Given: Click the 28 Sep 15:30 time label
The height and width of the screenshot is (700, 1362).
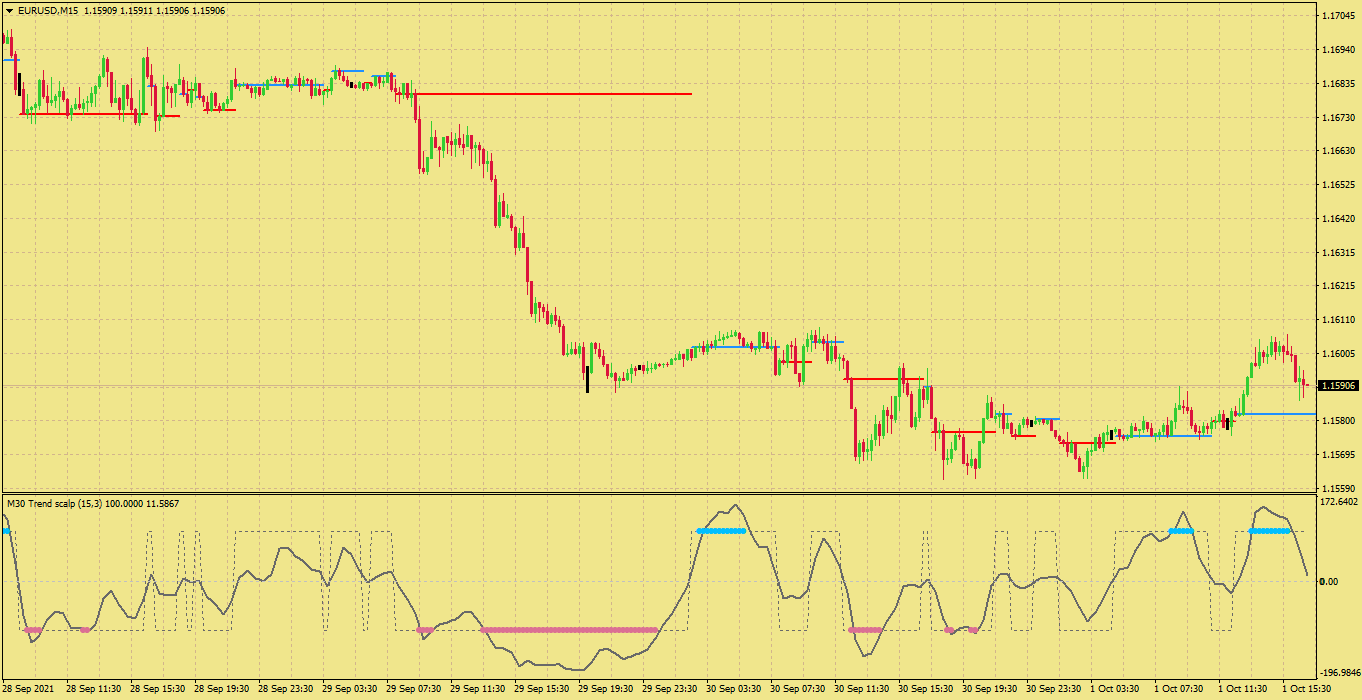Looking at the screenshot, I should click(x=158, y=689).
